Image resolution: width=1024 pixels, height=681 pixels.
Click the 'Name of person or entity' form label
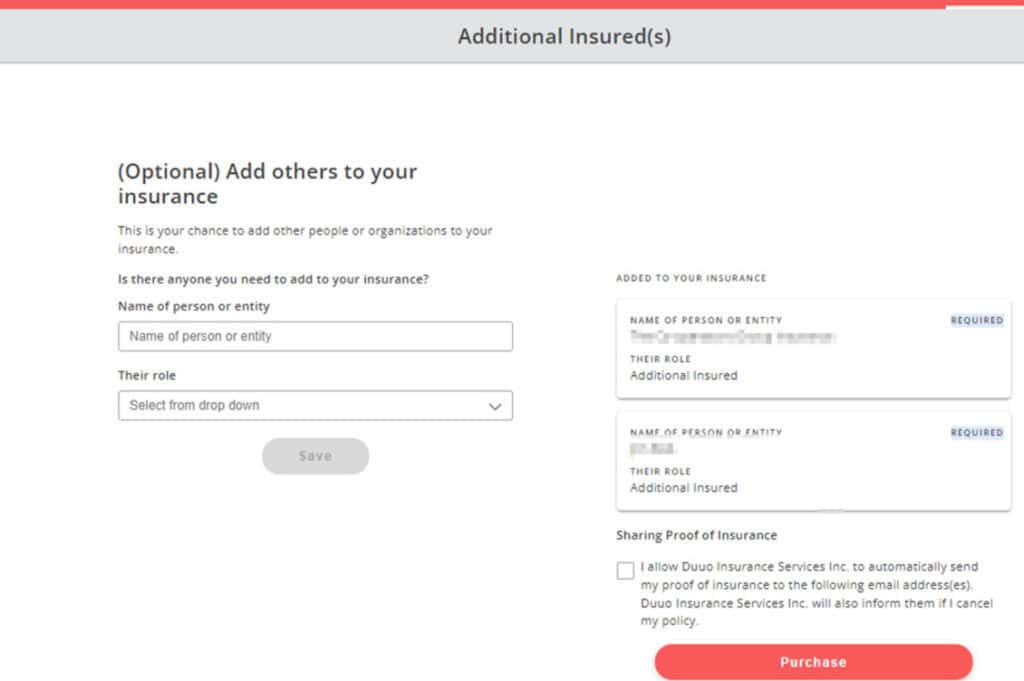coord(194,306)
